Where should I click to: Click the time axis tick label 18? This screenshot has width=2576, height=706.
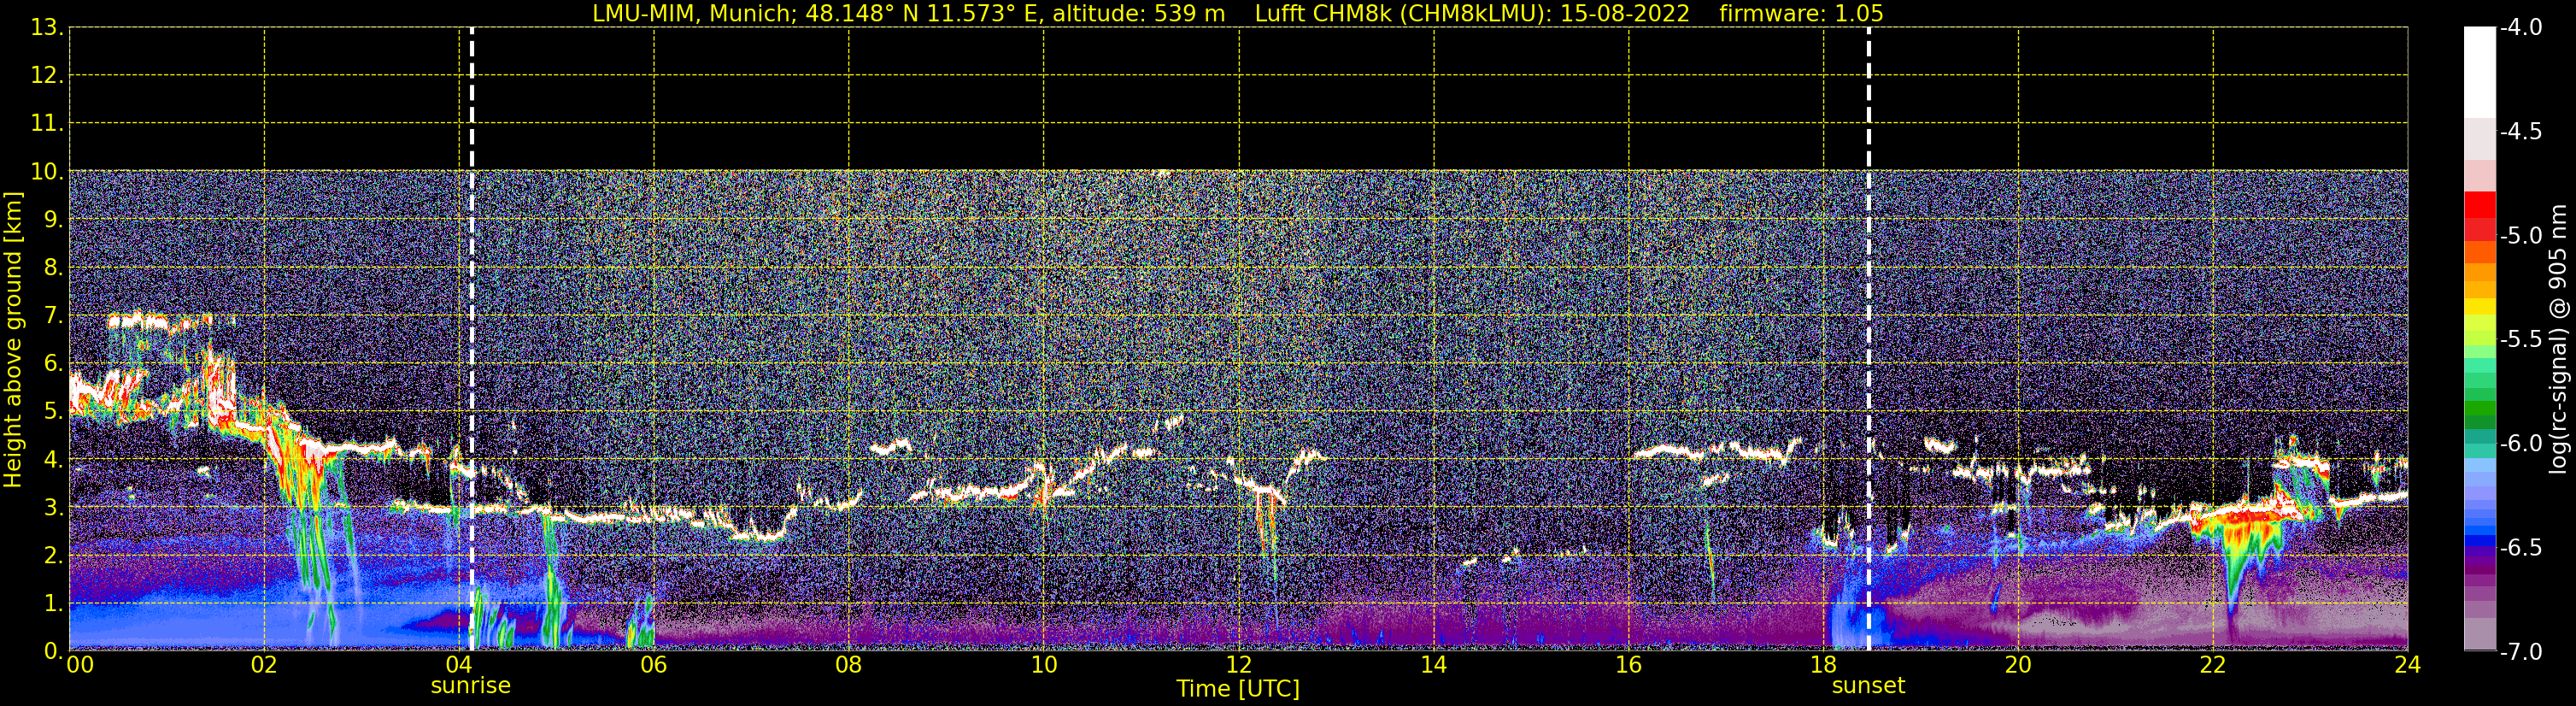pos(1824,665)
